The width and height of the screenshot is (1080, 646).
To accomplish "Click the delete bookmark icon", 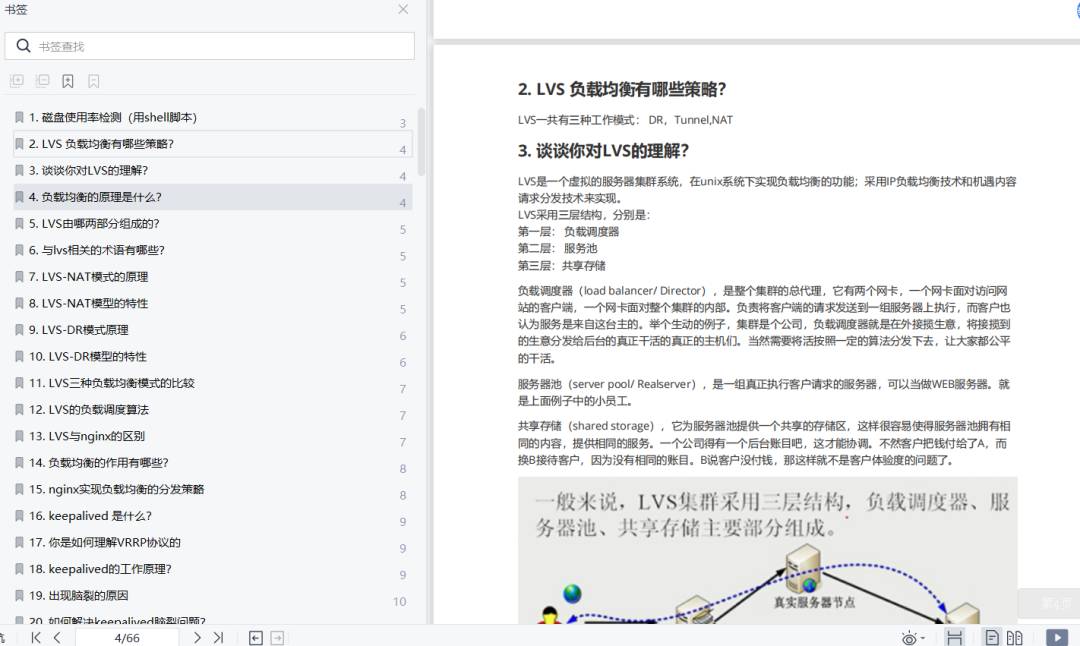I will 94,81.
